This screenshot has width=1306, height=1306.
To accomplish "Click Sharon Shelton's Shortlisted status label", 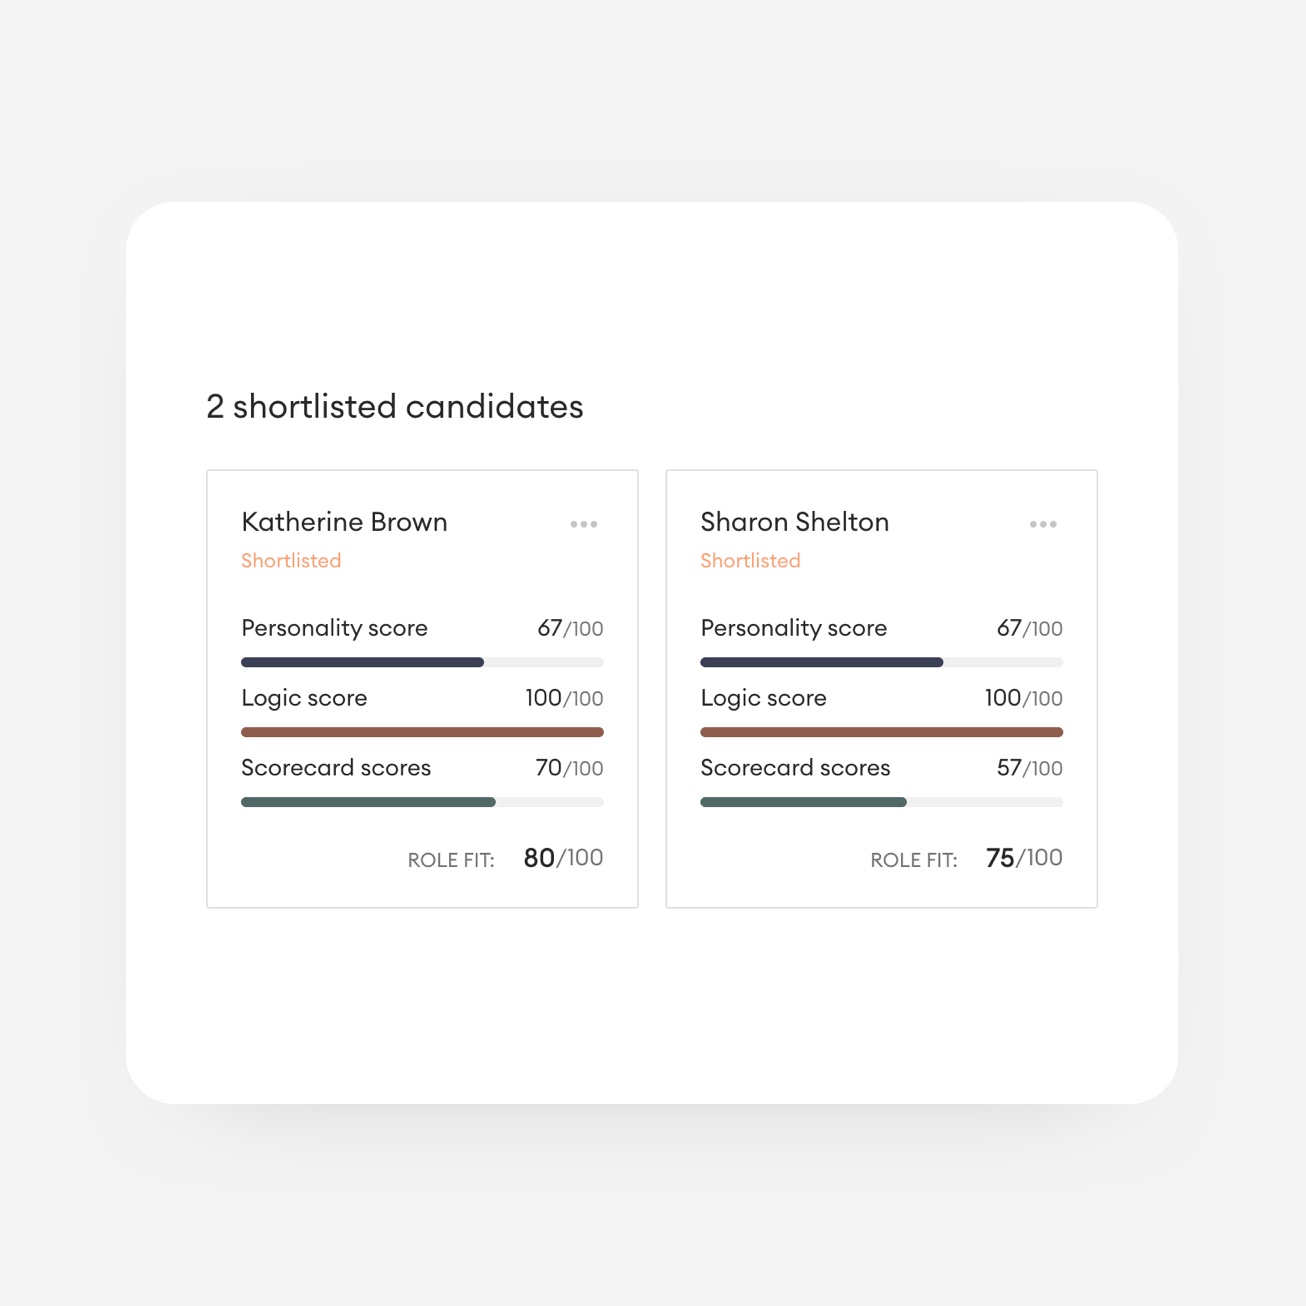I will pyautogui.click(x=750, y=561).
